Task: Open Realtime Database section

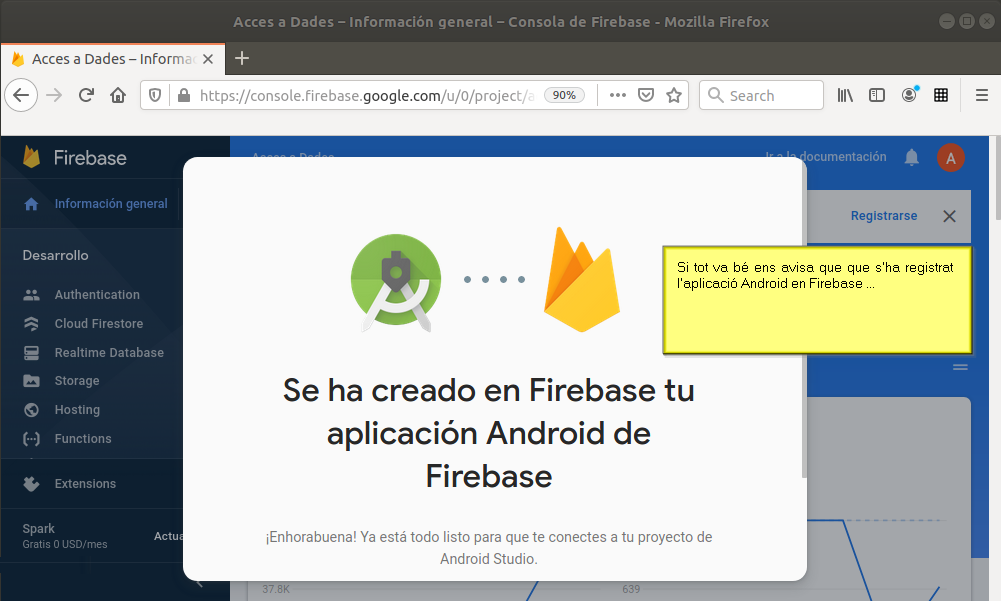Action: pos(109,353)
